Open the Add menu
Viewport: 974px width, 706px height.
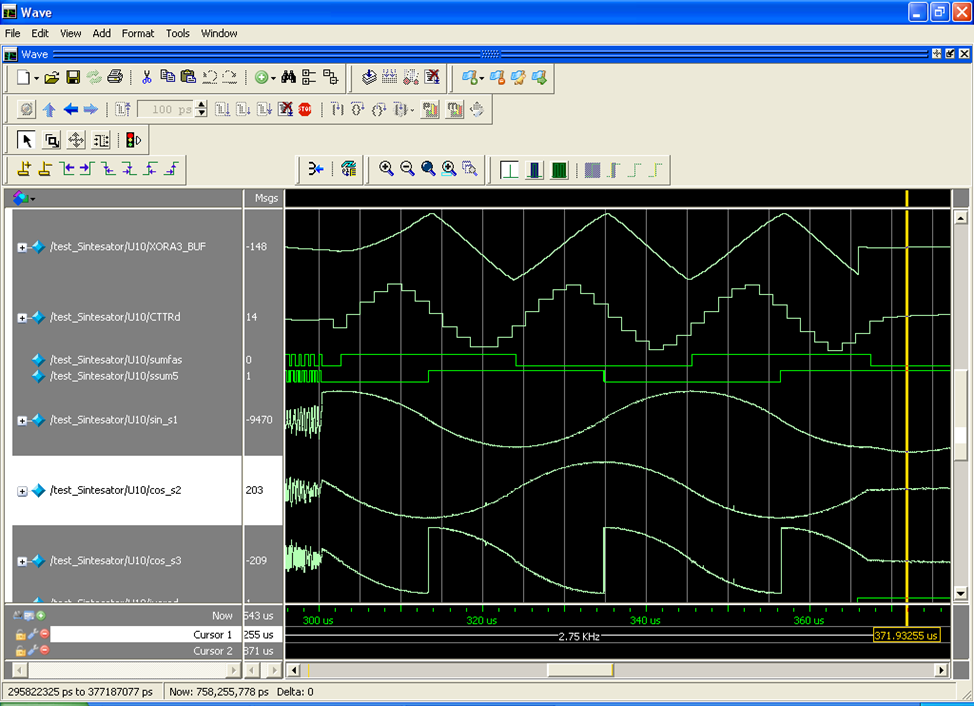coord(101,34)
